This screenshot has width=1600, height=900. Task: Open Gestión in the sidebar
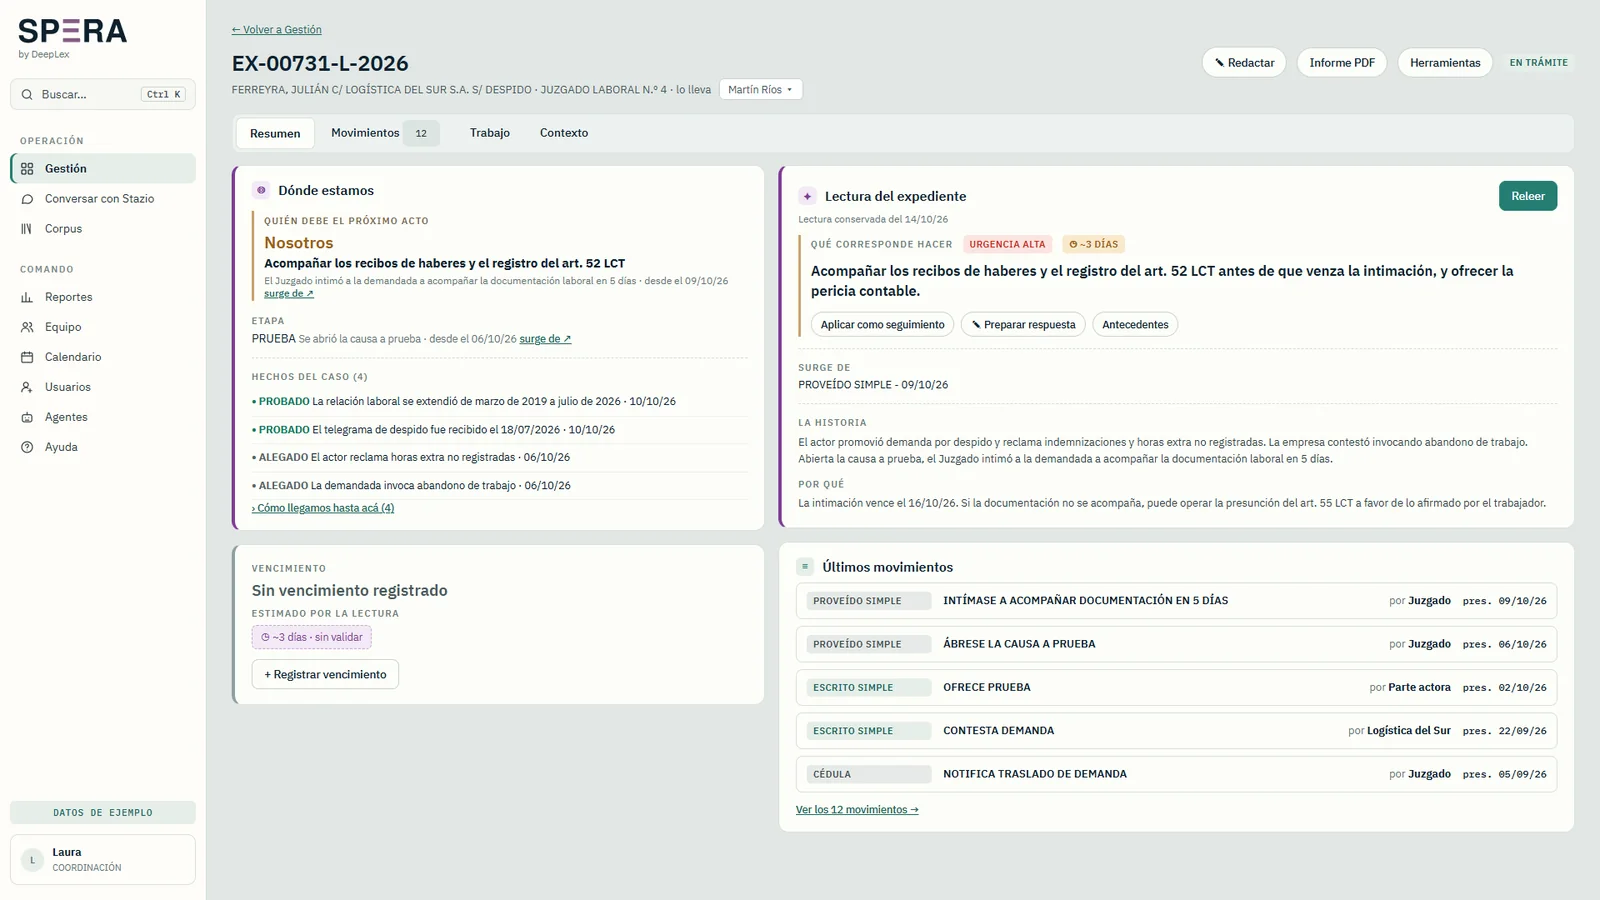(103, 169)
